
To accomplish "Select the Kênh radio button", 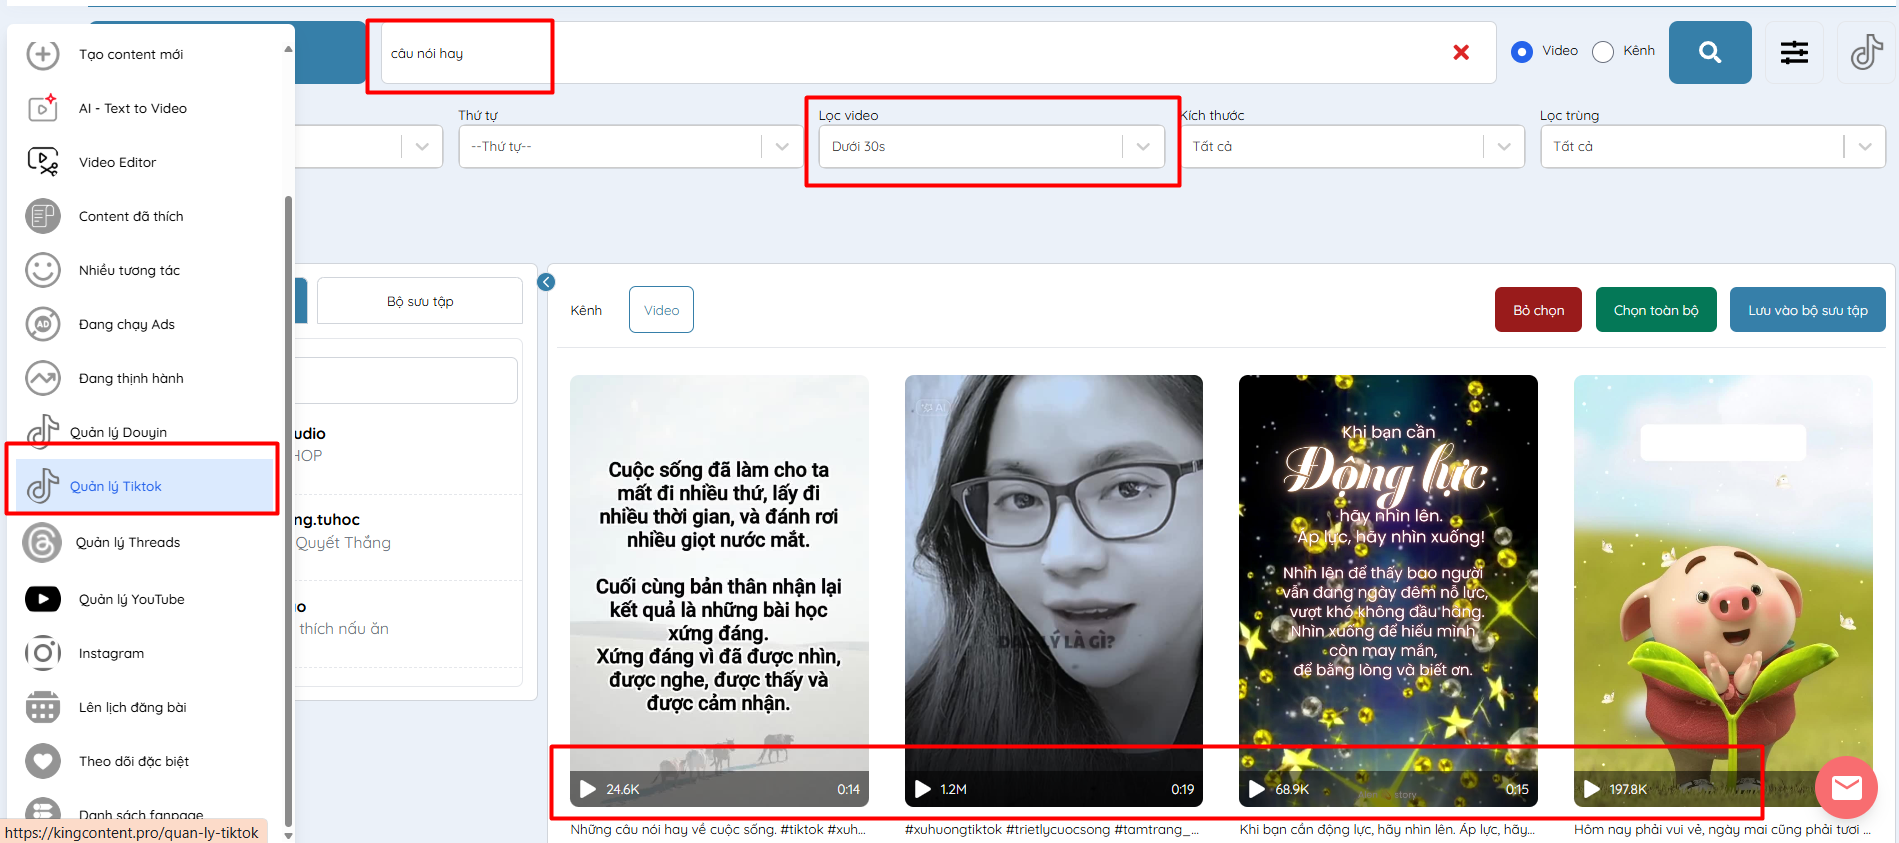I will tap(1603, 52).
